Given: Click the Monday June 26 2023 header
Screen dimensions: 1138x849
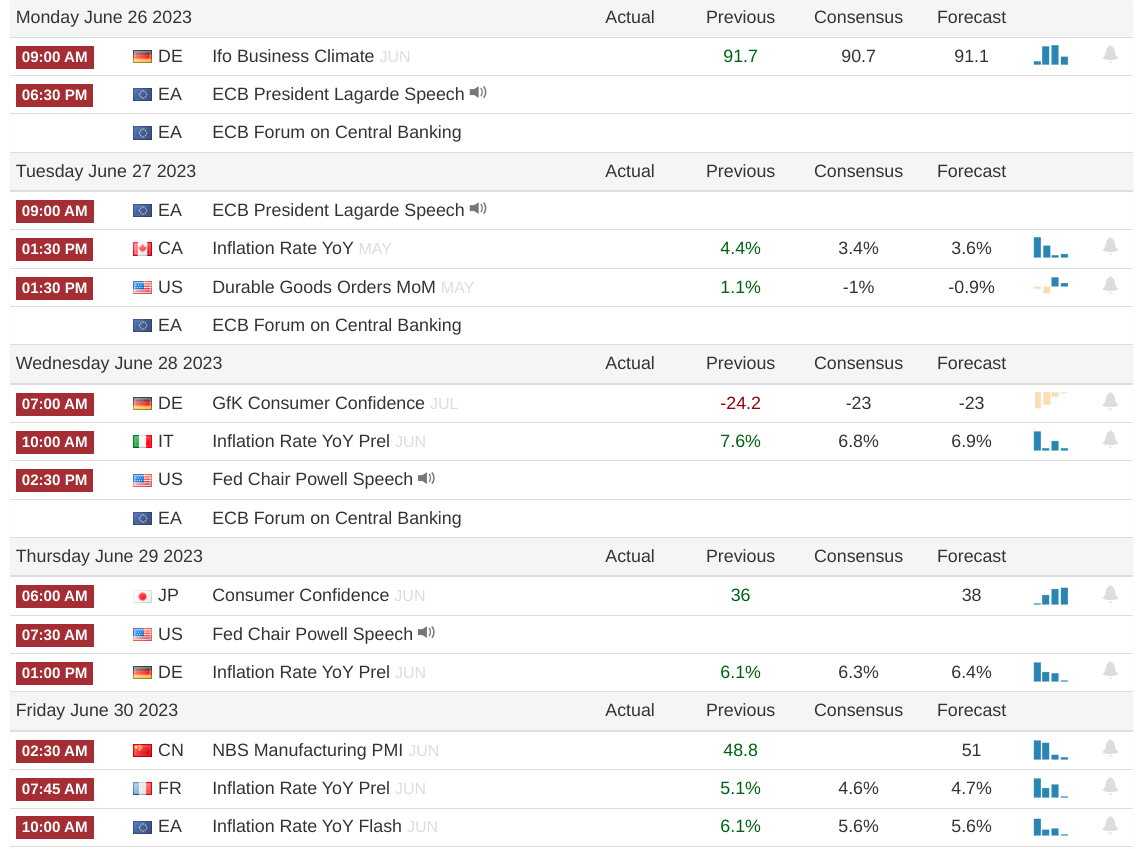Looking at the screenshot, I should 104,17.
